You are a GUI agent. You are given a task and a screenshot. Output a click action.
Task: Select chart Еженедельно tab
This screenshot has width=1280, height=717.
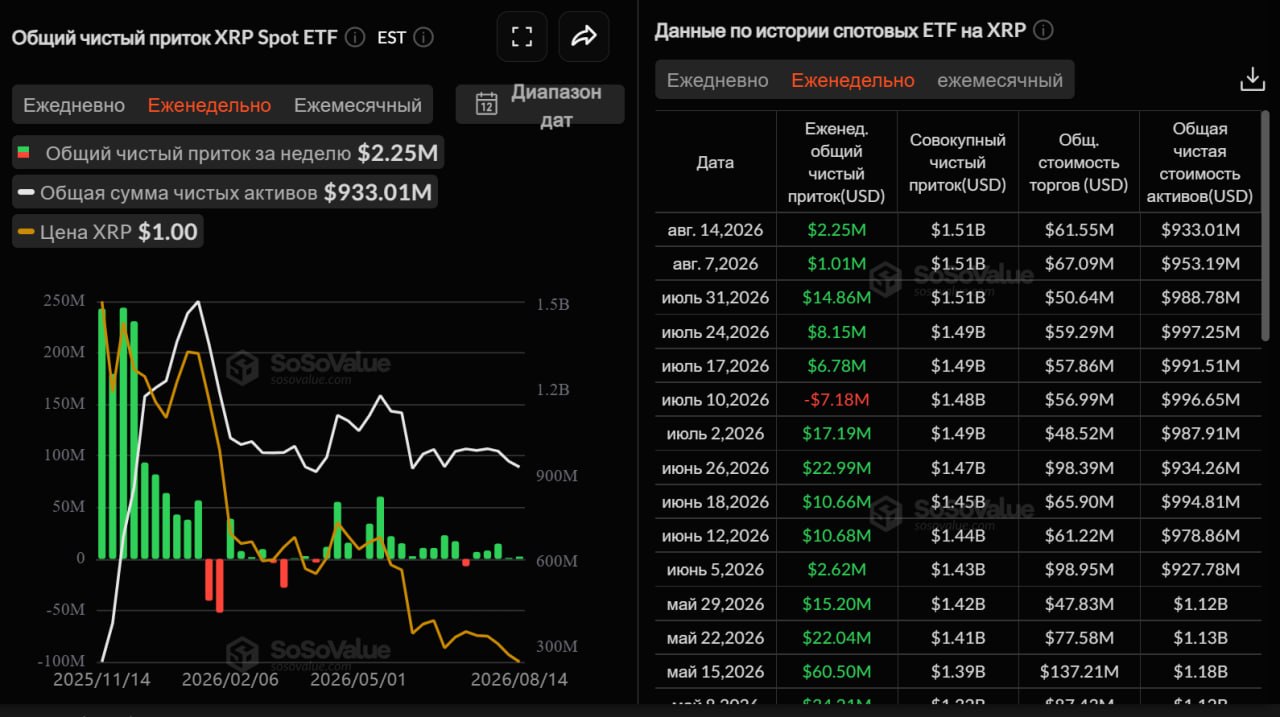click(x=209, y=105)
